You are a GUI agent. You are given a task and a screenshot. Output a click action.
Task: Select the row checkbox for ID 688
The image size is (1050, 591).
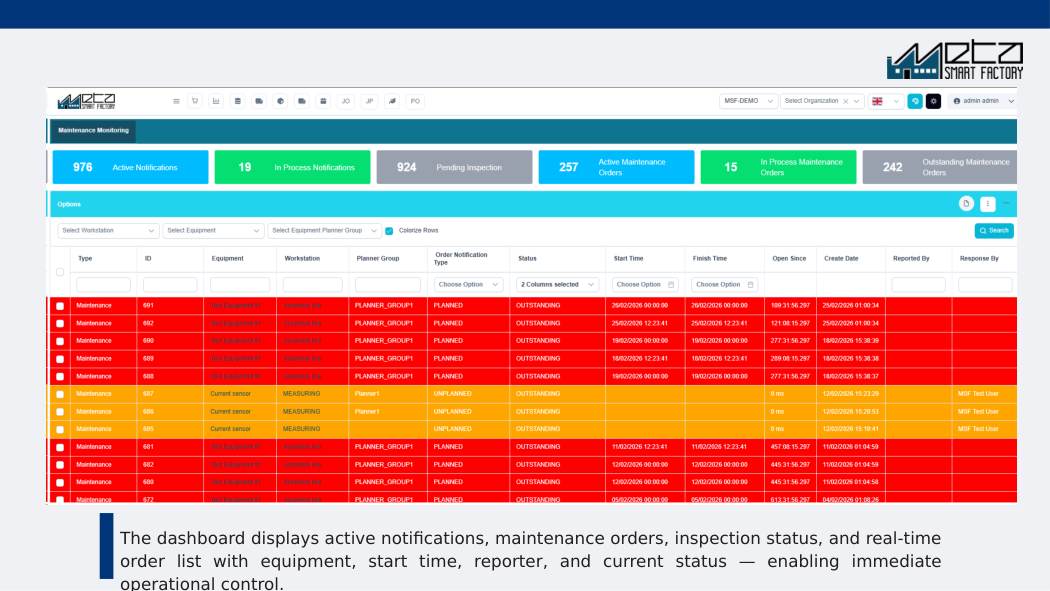coord(60,377)
